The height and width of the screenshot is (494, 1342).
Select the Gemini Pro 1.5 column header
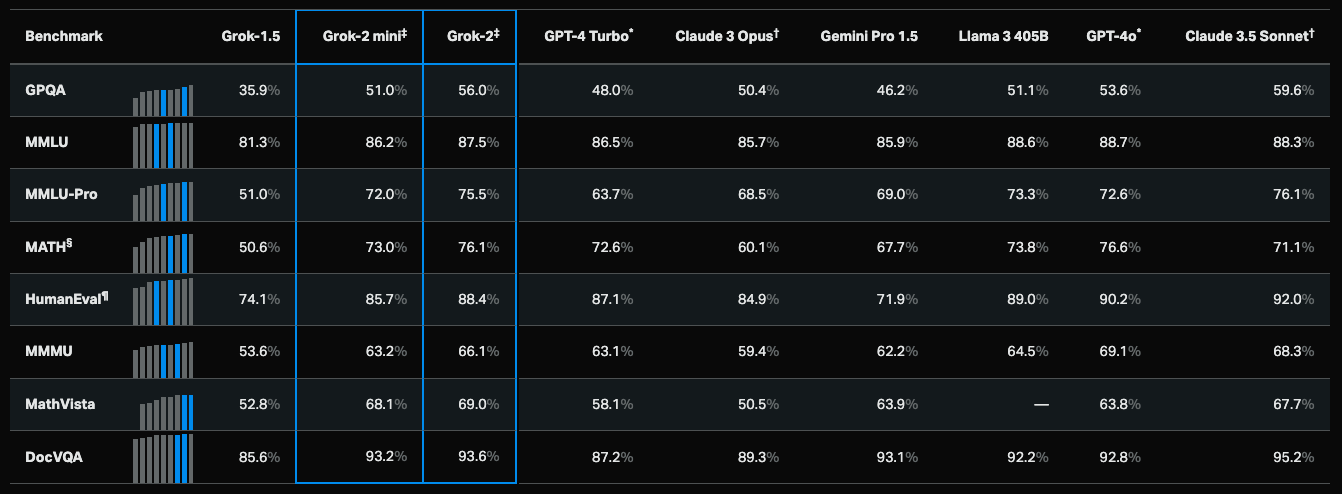(869, 37)
